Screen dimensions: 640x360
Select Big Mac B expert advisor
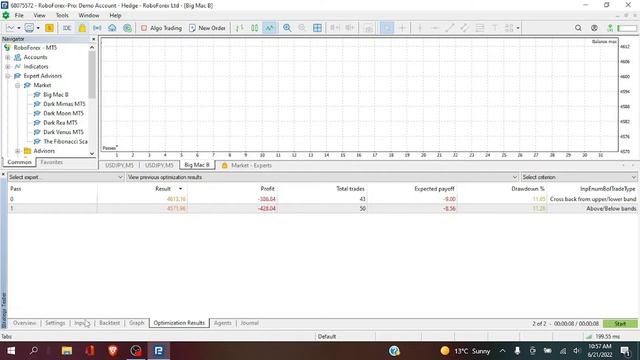click(x=56, y=95)
